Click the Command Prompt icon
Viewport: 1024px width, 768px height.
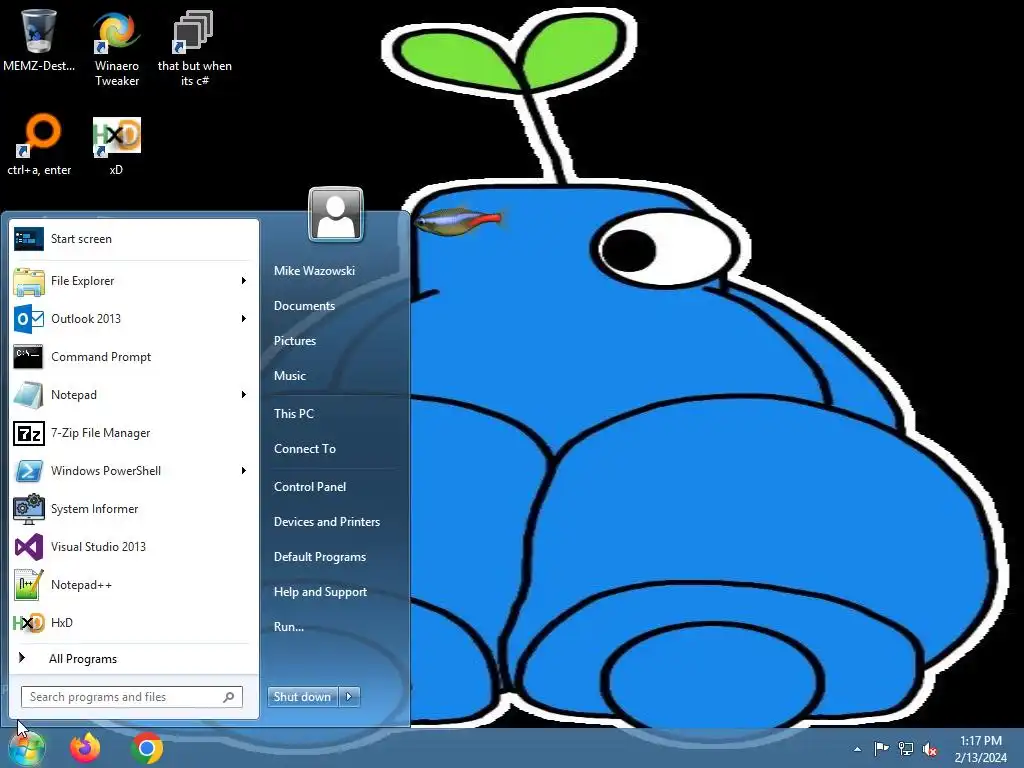pyautogui.click(x=28, y=357)
